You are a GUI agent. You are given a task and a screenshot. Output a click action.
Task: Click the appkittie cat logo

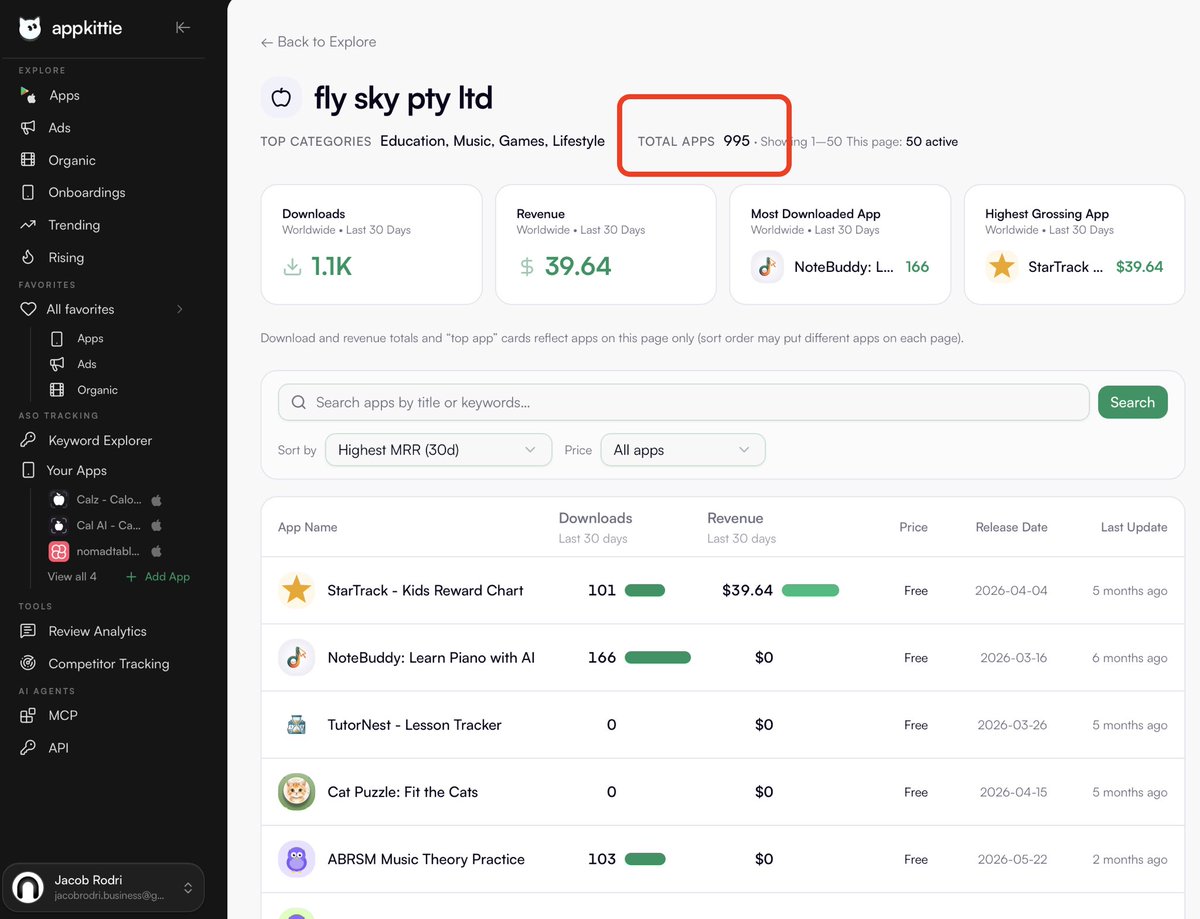tap(30, 28)
